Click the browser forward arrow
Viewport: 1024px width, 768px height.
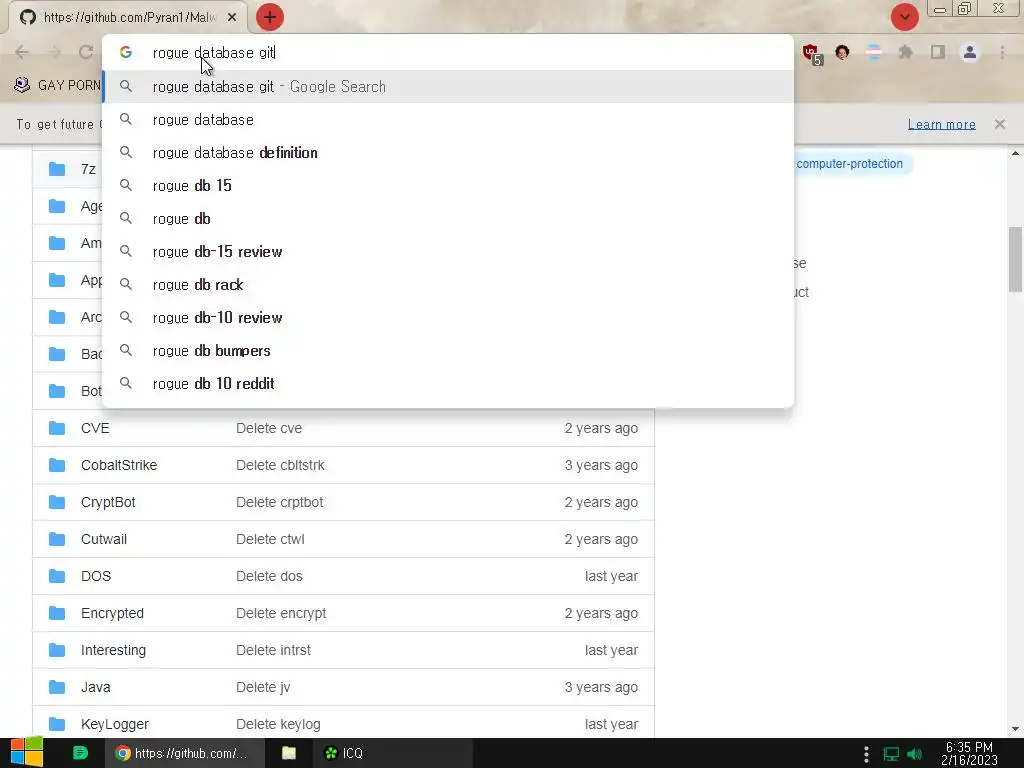point(54,52)
